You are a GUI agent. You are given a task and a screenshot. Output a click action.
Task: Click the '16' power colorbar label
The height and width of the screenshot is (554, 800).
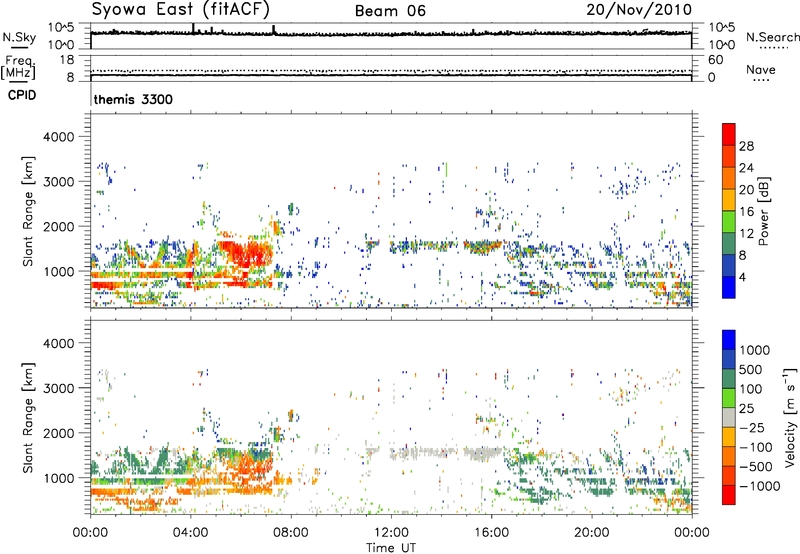(746, 212)
